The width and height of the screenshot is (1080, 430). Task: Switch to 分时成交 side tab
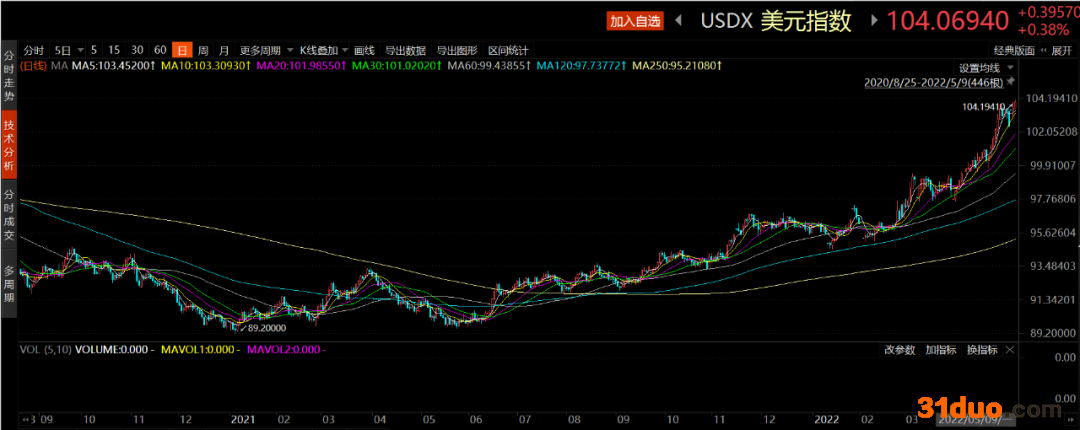click(x=9, y=214)
